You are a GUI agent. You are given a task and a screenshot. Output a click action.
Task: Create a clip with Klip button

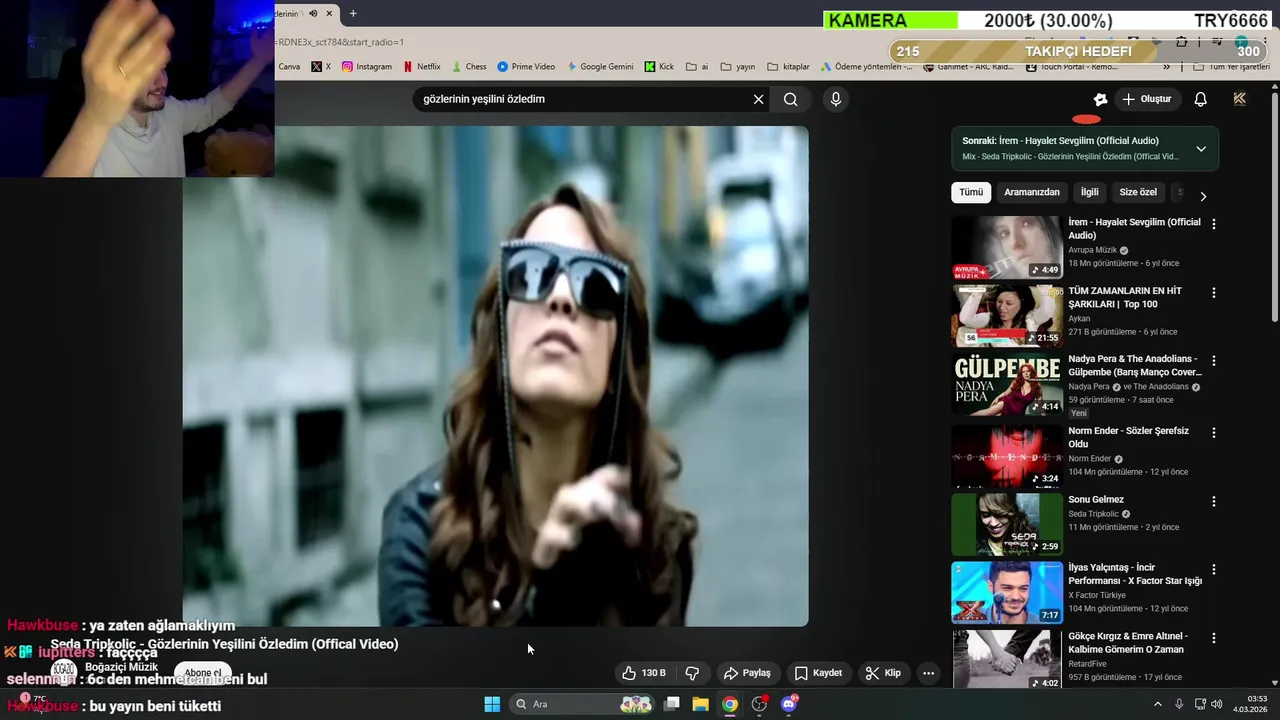click(x=883, y=673)
